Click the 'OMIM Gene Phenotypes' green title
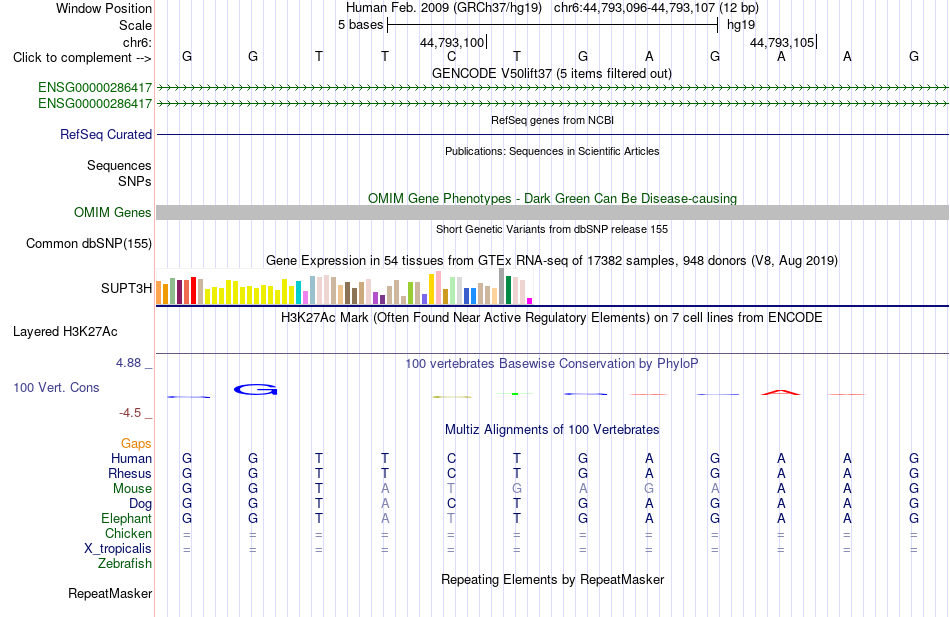This screenshot has height=617, width=950. (x=552, y=198)
